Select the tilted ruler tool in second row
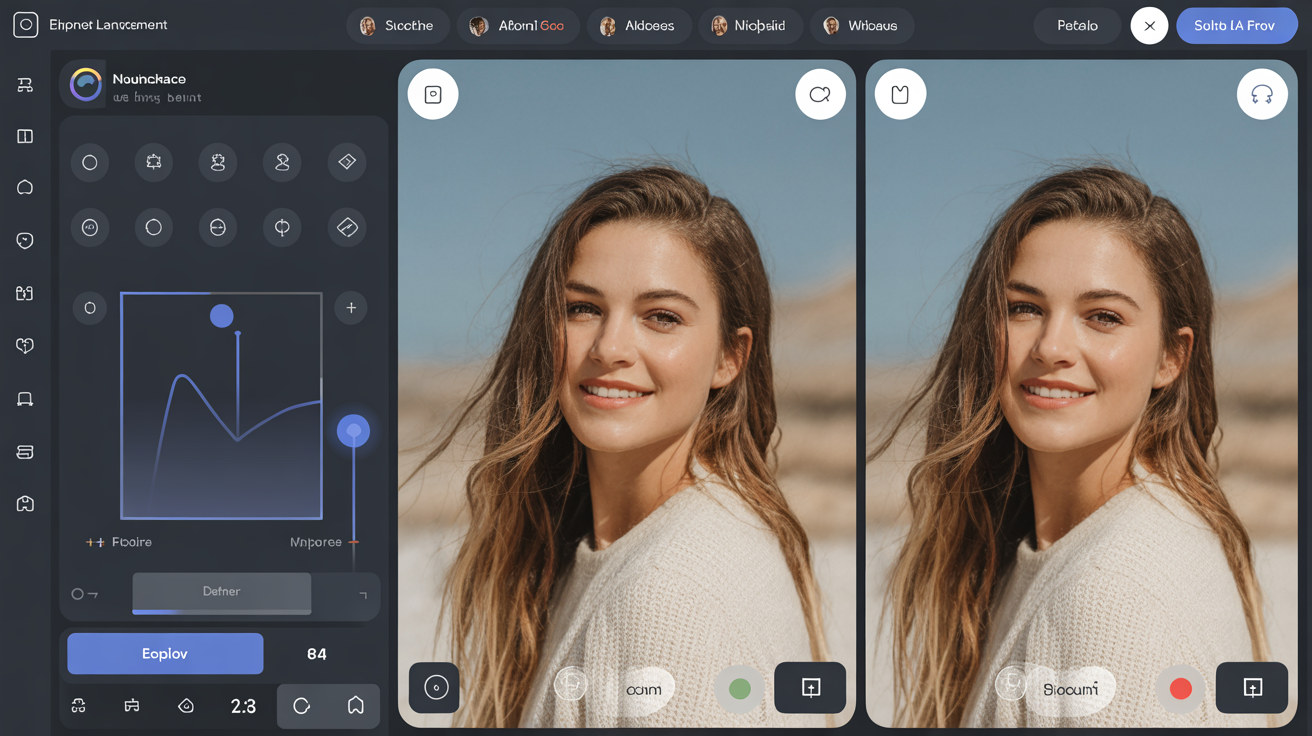The image size is (1312, 736). pyautogui.click(x=347, y=228)
